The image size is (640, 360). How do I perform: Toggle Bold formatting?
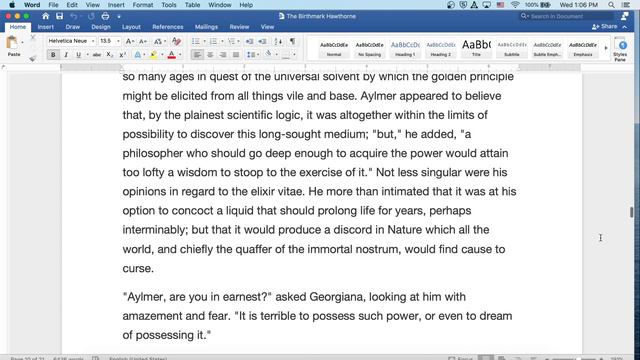tap(53, 55)
